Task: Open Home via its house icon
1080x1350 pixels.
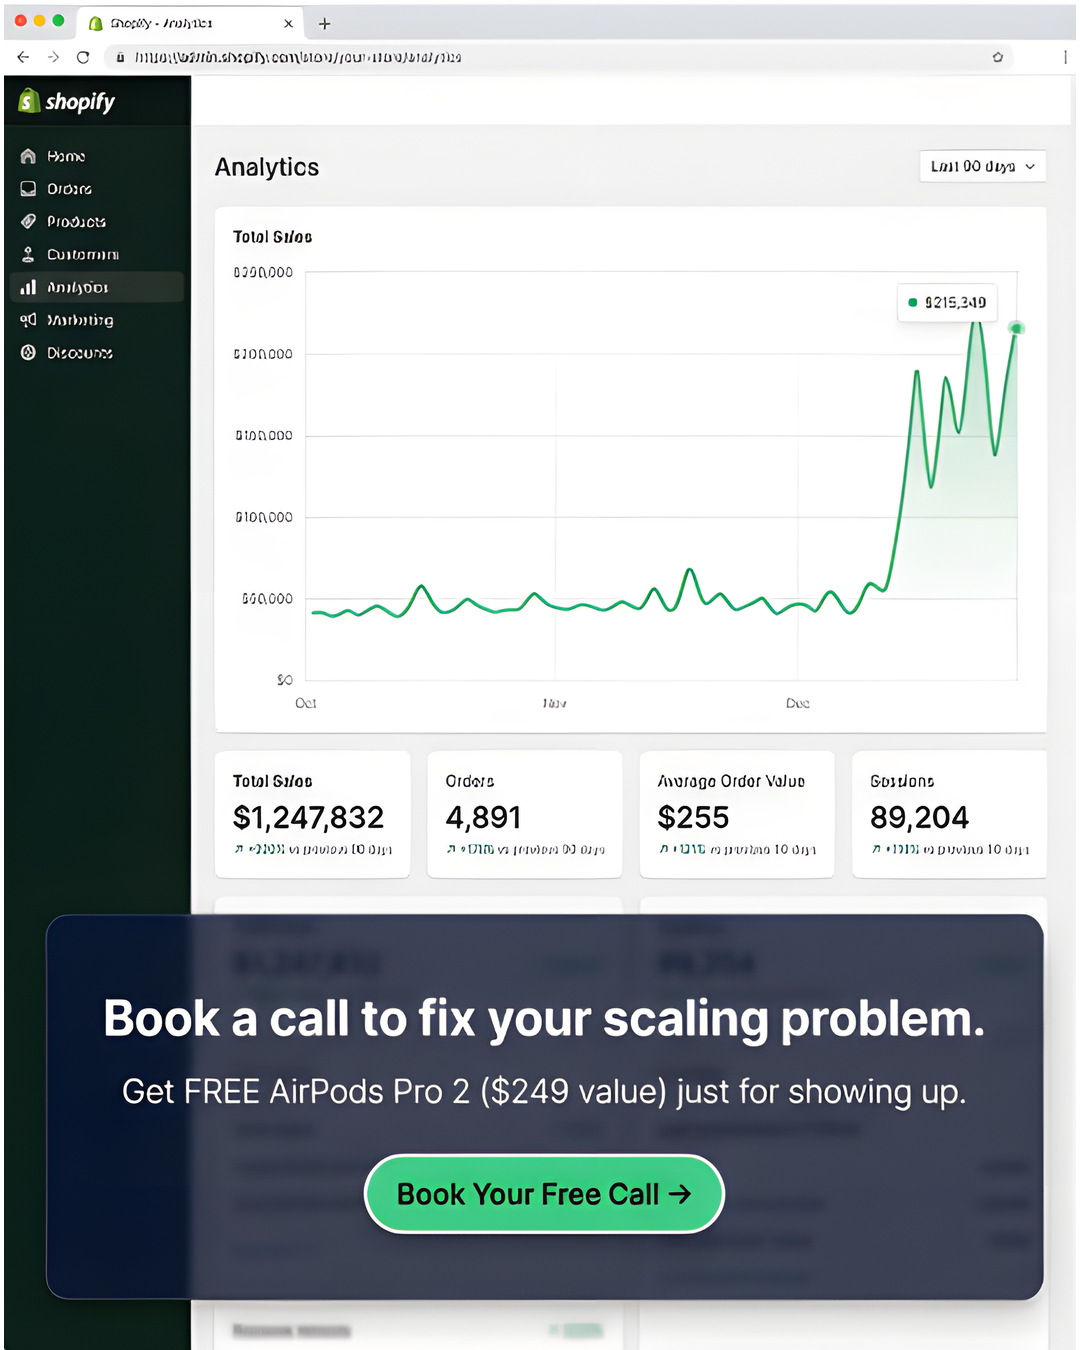Action: (x=28, y=156)
